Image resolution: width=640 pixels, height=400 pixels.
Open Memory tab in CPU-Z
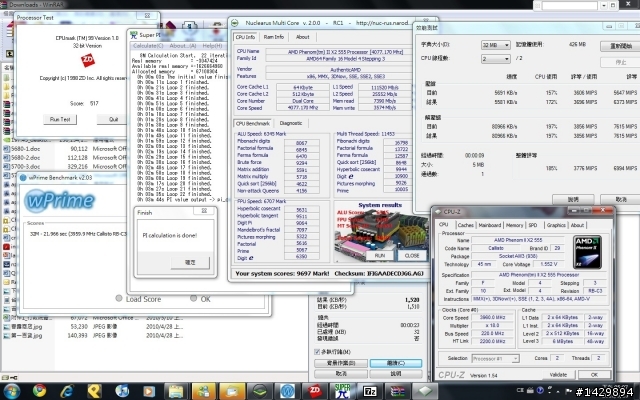pyautogui.click(x=514, y=225)
